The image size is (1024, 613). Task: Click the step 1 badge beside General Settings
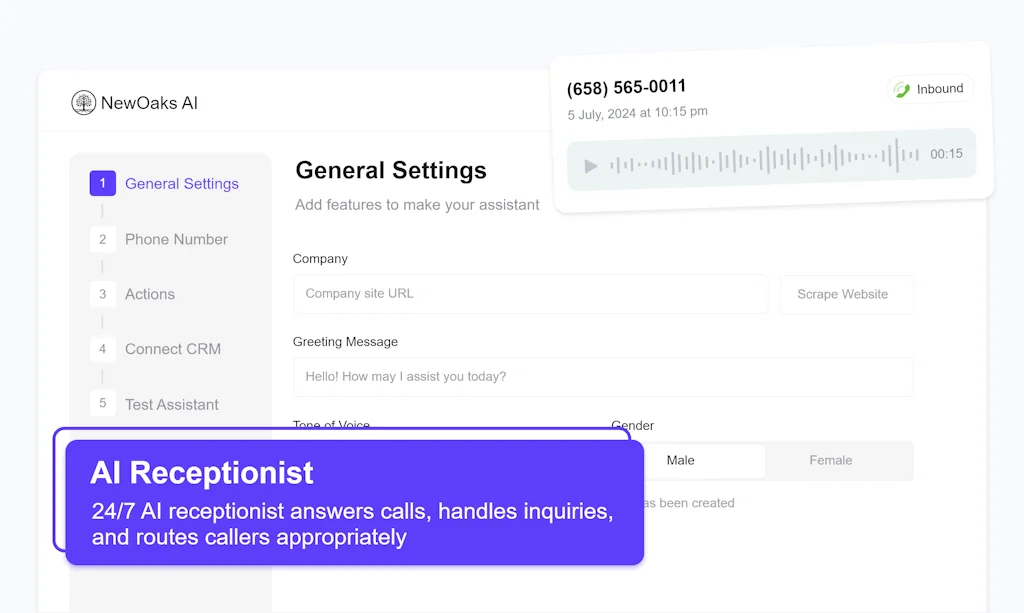103,183
